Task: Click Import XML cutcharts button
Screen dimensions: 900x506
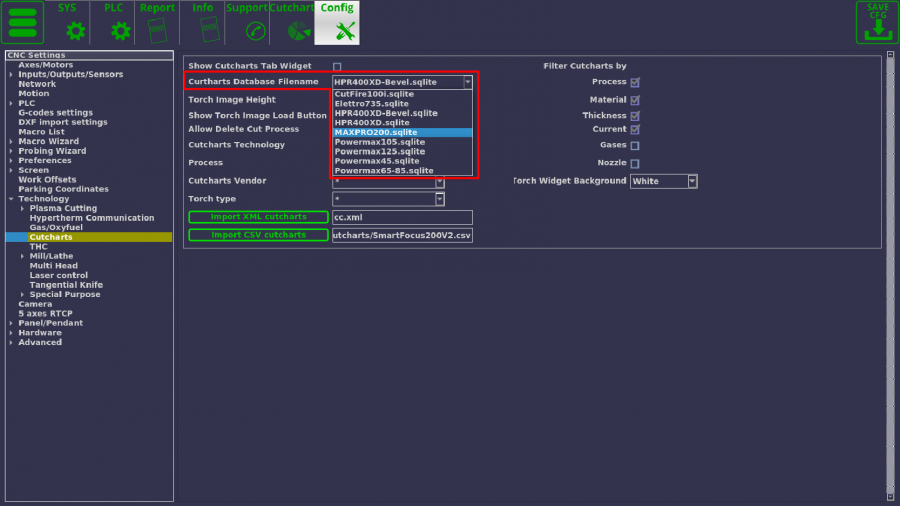Action: point(258,217)
